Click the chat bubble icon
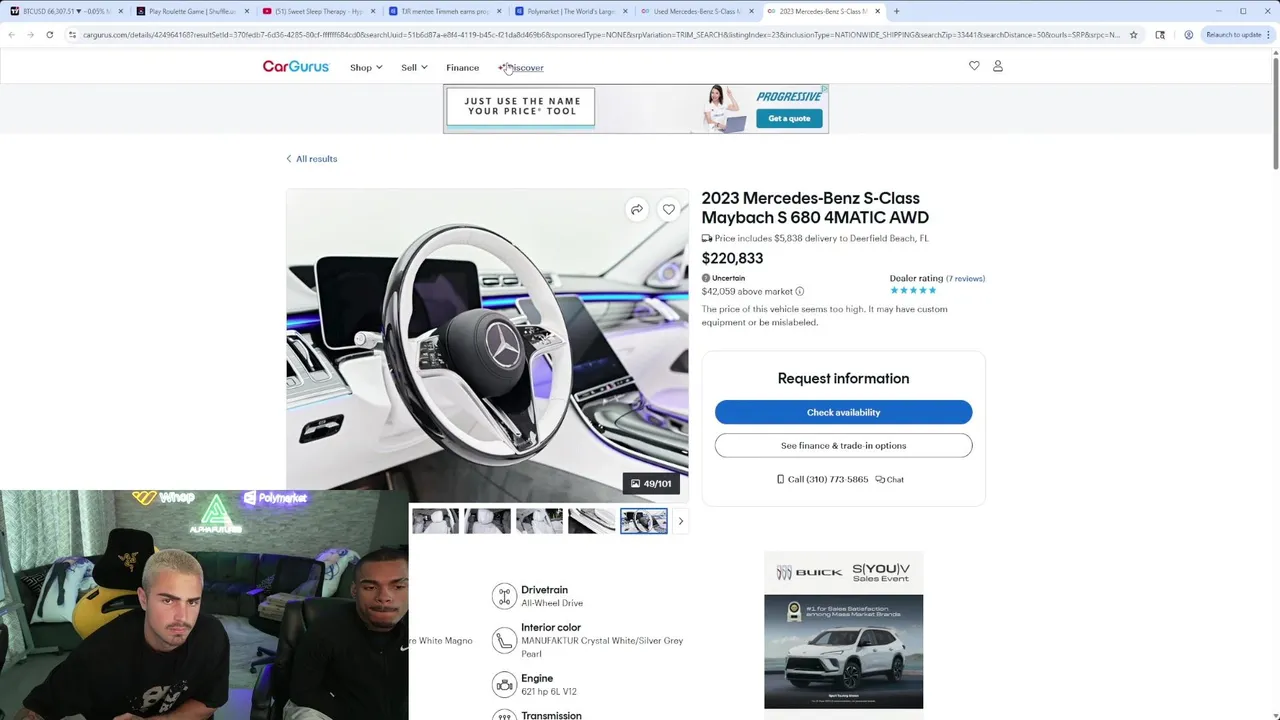The width and height of the screenshot is (1280, 720). tap(880, 480)
